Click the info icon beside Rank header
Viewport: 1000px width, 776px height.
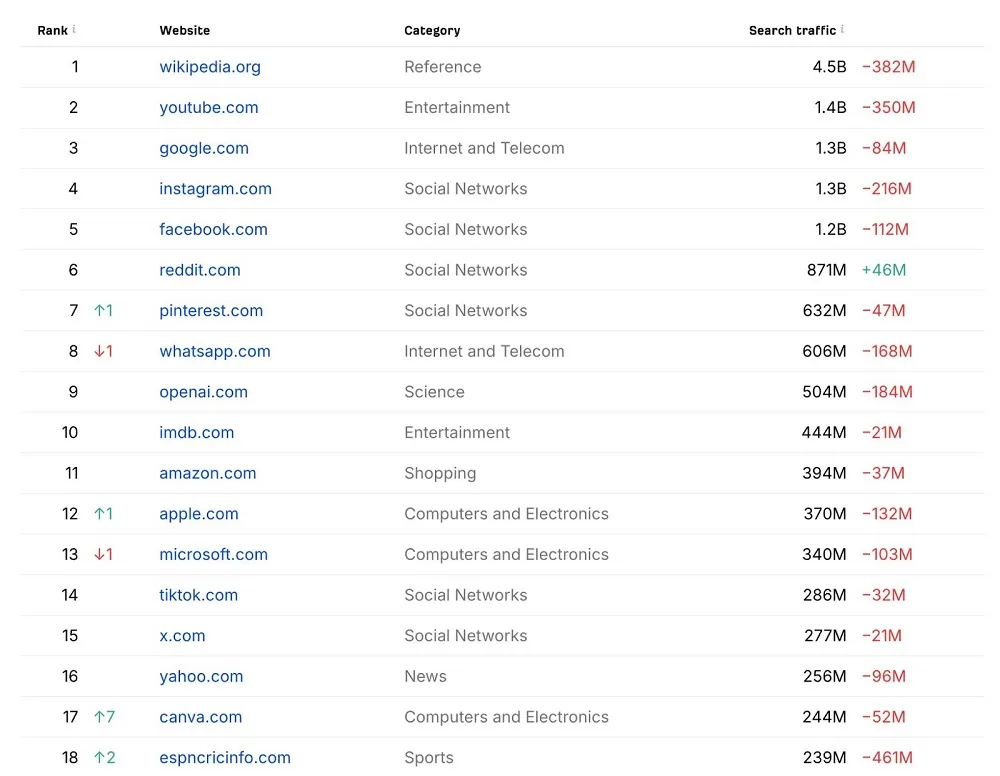(74, 29)
